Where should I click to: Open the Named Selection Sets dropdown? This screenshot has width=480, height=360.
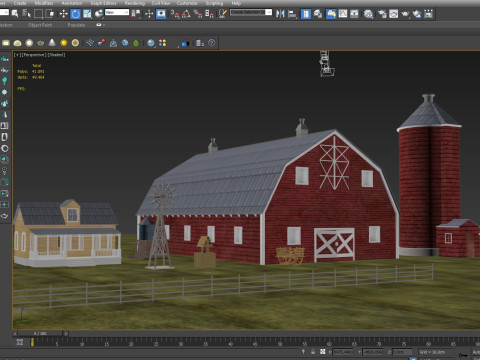(x=251, y=12)
